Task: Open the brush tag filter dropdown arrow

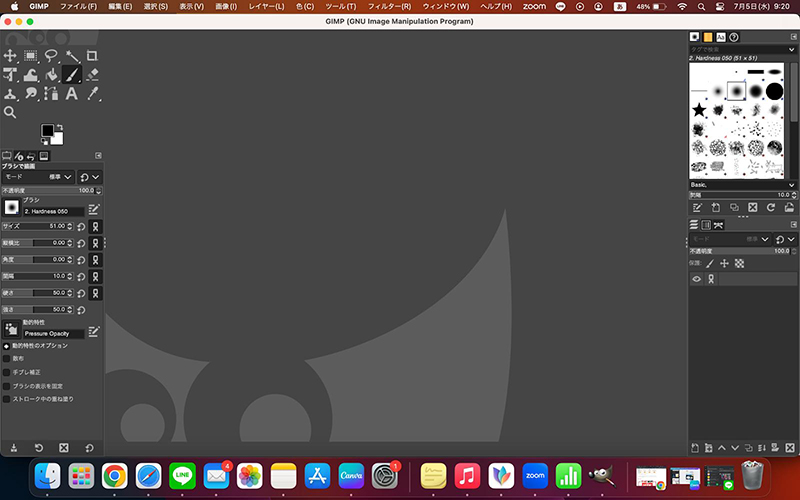Action: coord(791,49)
